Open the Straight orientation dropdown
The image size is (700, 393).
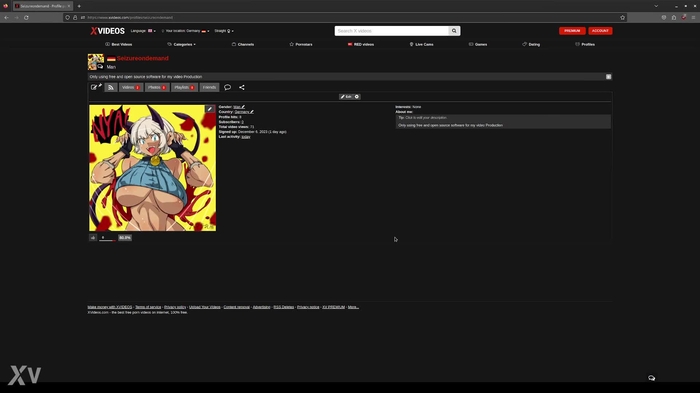tap(224, 31)
